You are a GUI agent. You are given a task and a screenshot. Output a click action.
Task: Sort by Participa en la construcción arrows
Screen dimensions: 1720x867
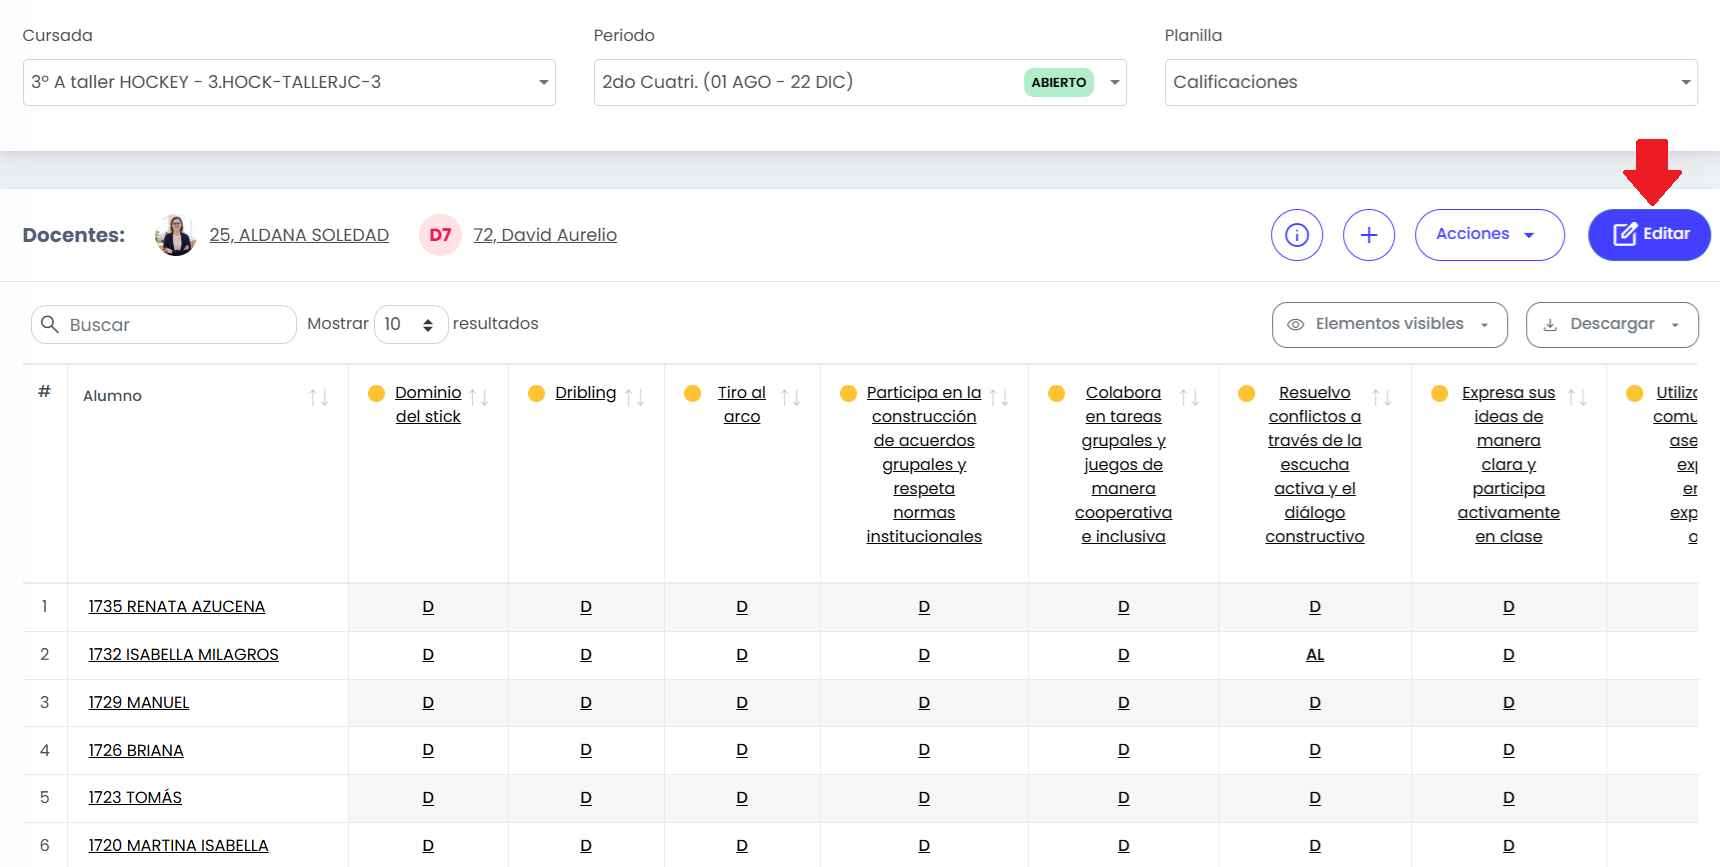pos(999,397)
